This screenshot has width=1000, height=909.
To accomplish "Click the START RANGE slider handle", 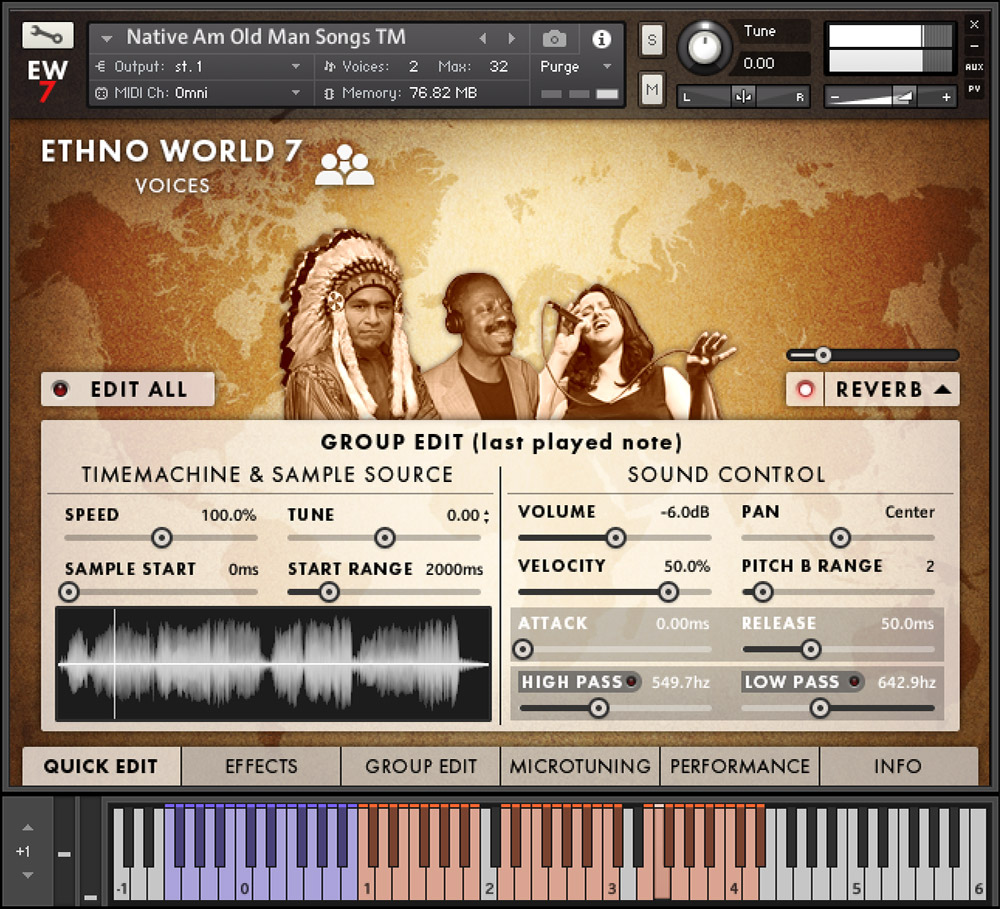I will coord(329,592).
